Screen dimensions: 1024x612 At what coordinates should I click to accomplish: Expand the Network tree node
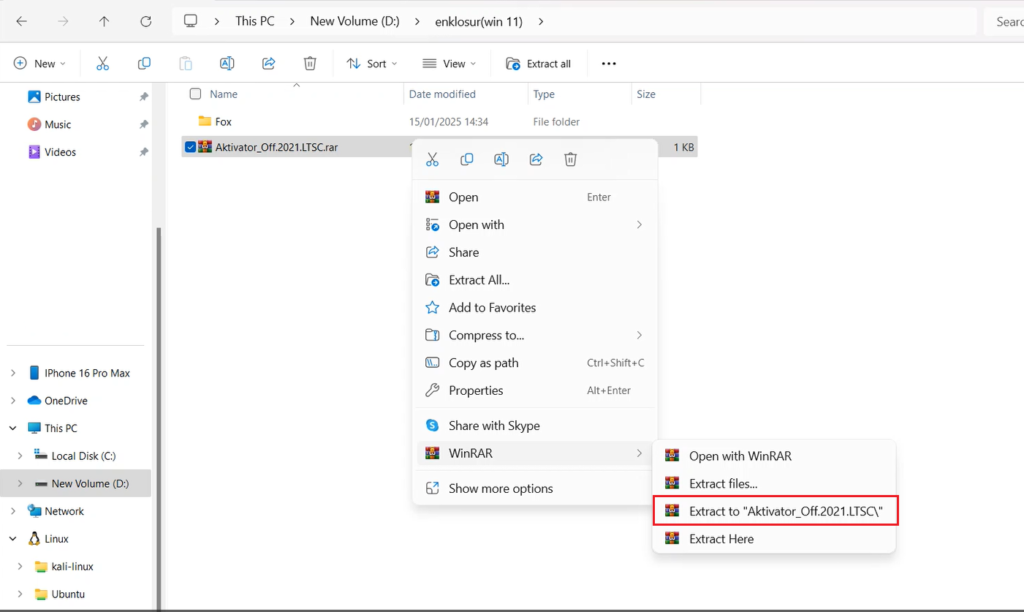(13, 511)
